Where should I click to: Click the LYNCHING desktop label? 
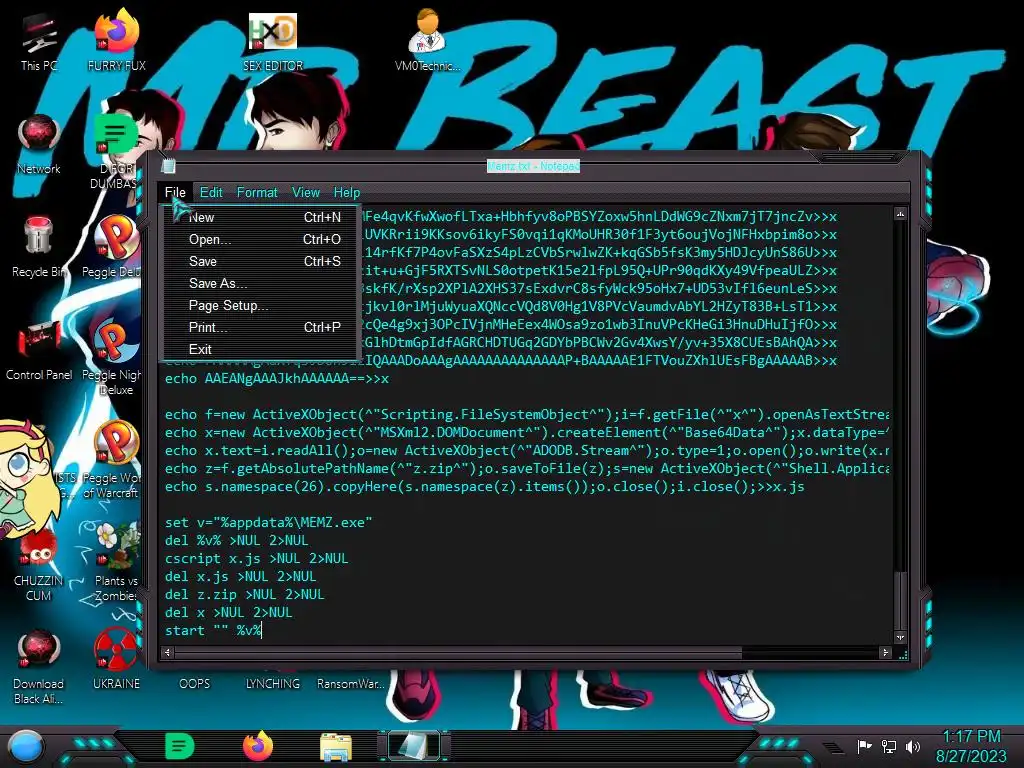[272, 683]
